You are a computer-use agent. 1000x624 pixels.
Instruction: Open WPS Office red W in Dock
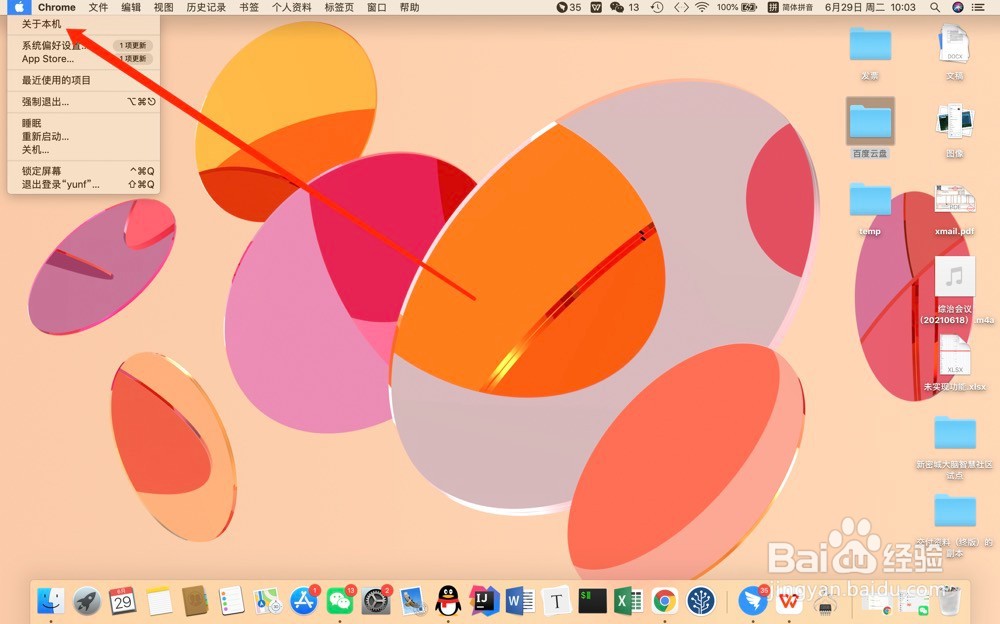790,600
